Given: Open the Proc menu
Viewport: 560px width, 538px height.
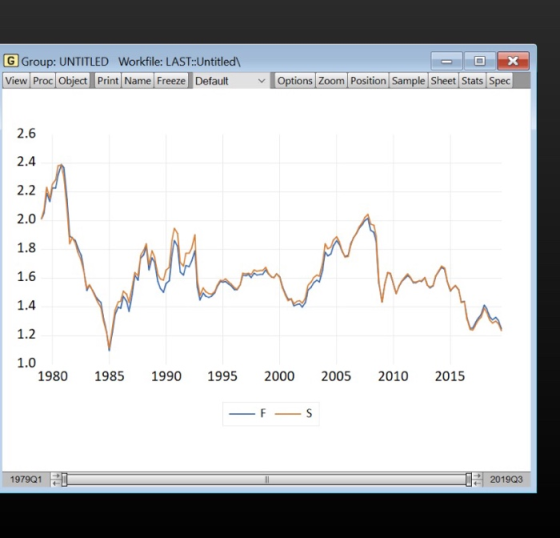Looking at the screenshot, I should [43, 81].
